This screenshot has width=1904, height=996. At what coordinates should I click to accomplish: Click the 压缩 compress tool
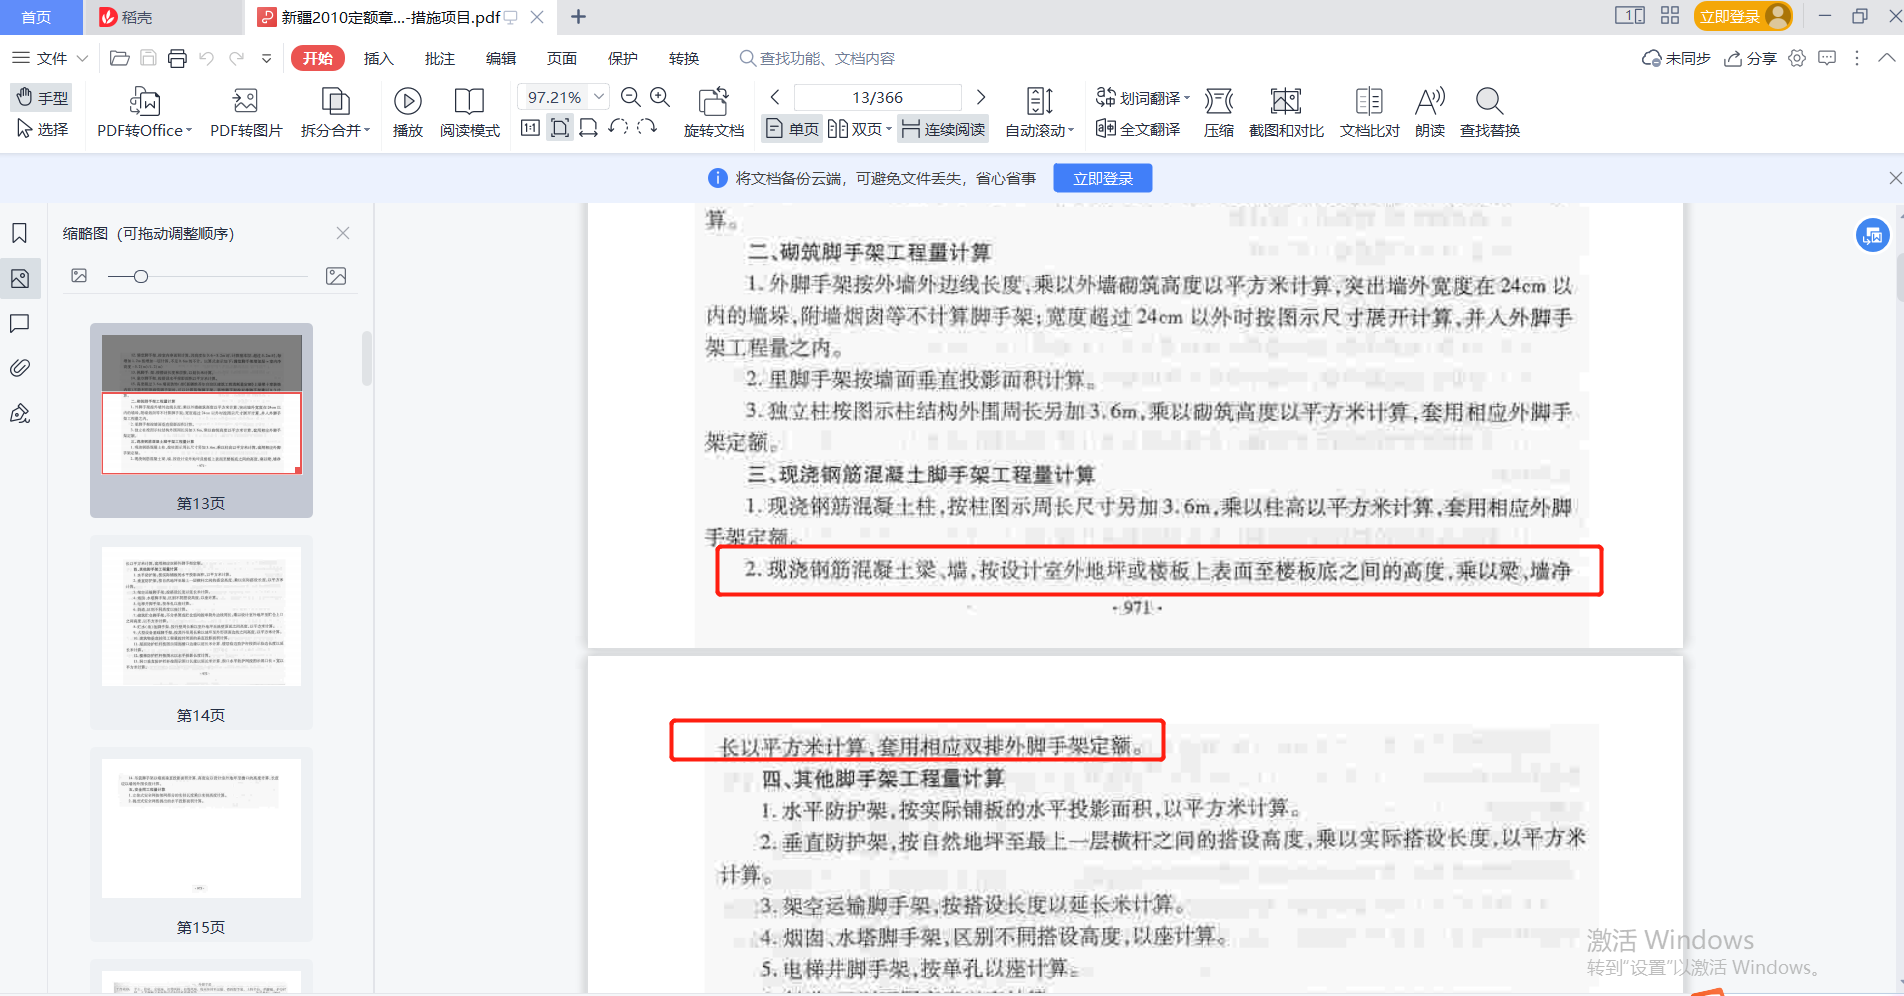pyautogui.click(x=1219, y=112)
